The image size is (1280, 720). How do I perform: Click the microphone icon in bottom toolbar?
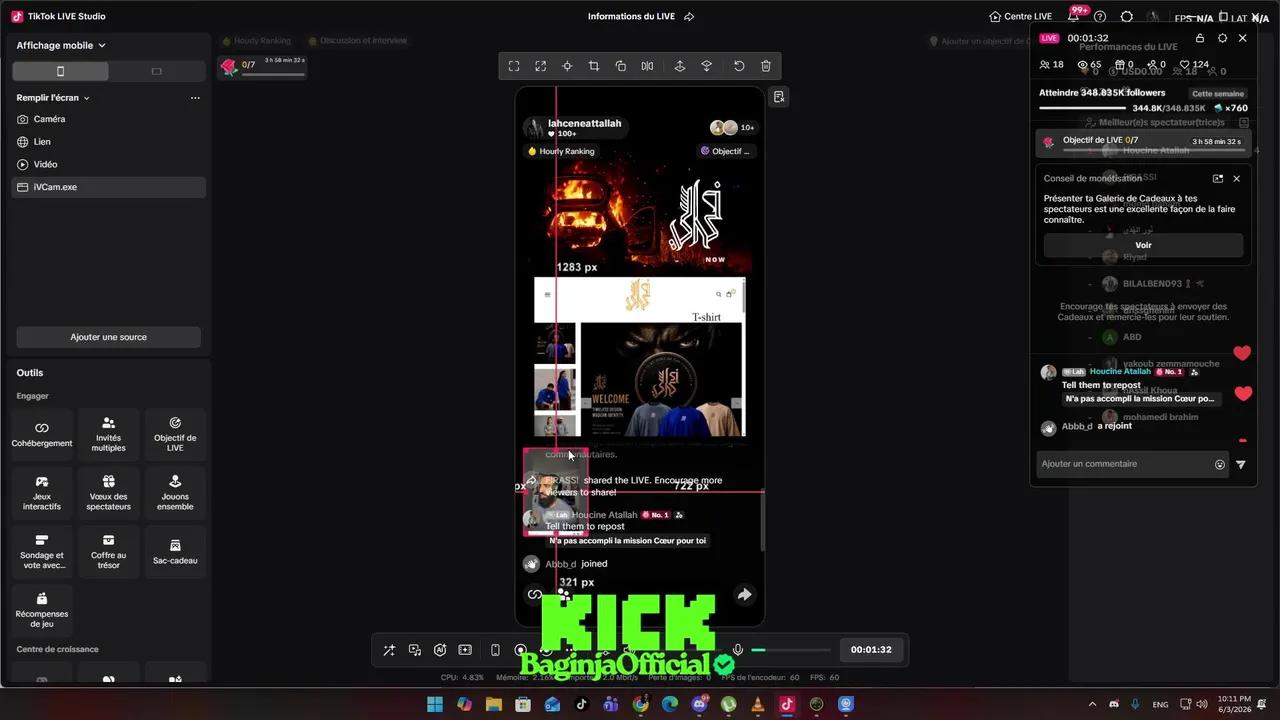coord(738,650)
